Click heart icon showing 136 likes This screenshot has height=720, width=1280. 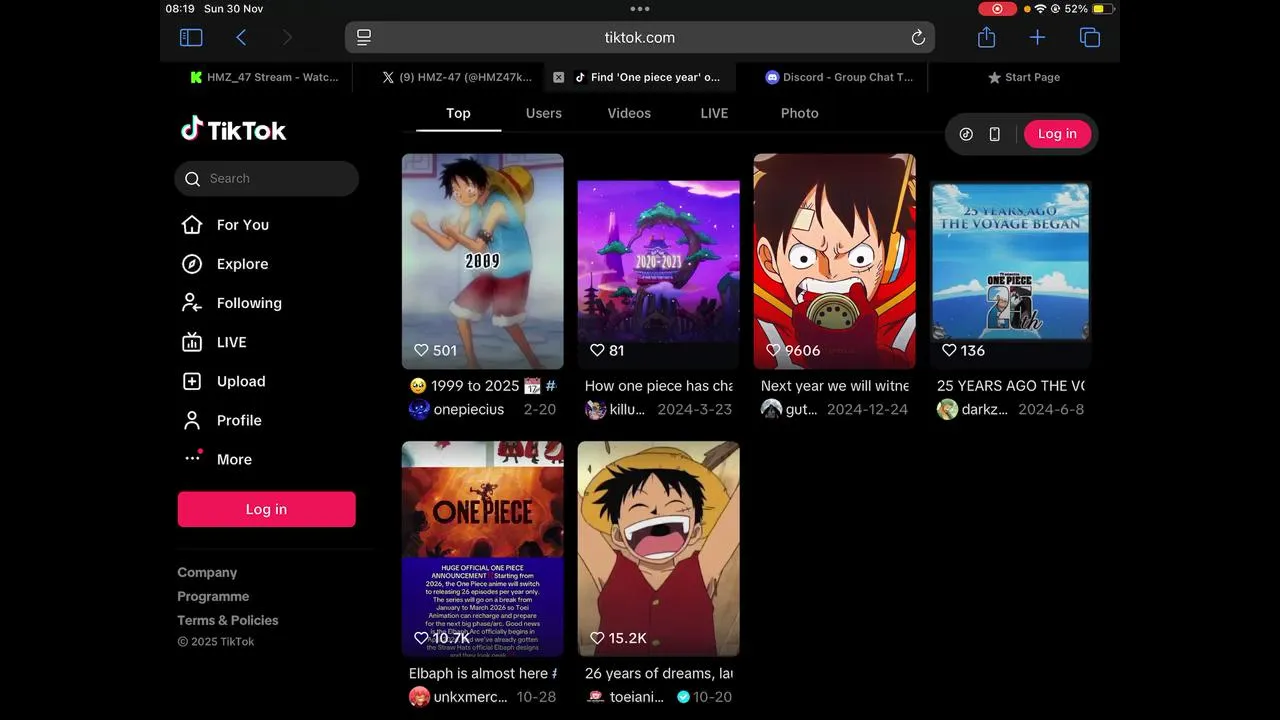(x=949, y=350)
